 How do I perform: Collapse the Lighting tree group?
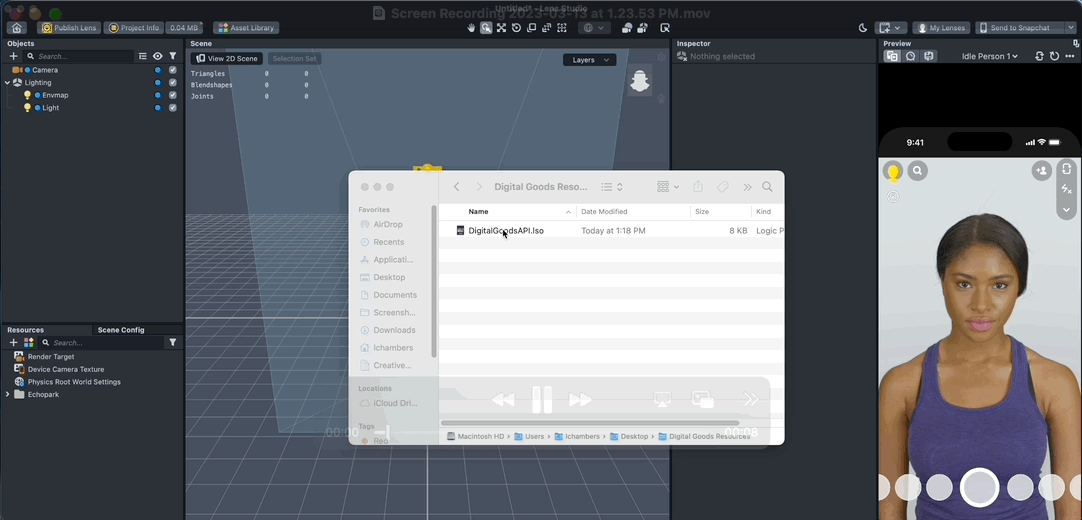click(8, 83)
